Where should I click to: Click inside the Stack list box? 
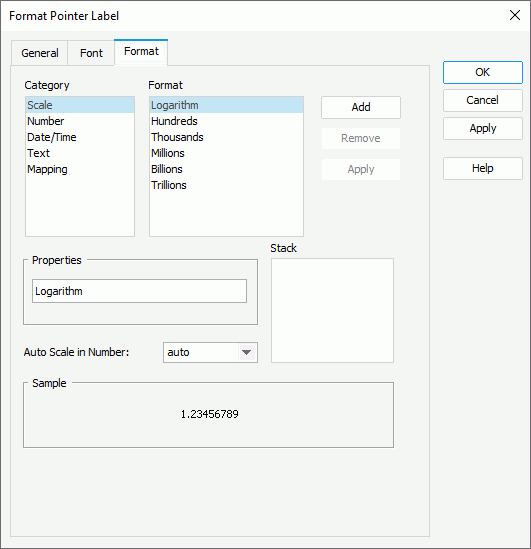[x=332, y=311]
